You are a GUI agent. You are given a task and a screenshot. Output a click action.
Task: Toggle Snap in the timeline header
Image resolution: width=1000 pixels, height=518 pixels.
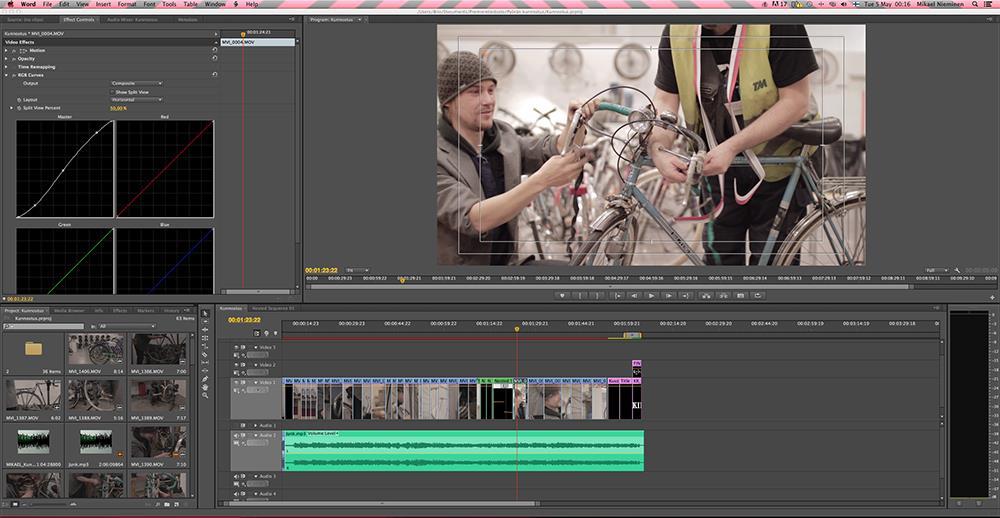point(257,333)
